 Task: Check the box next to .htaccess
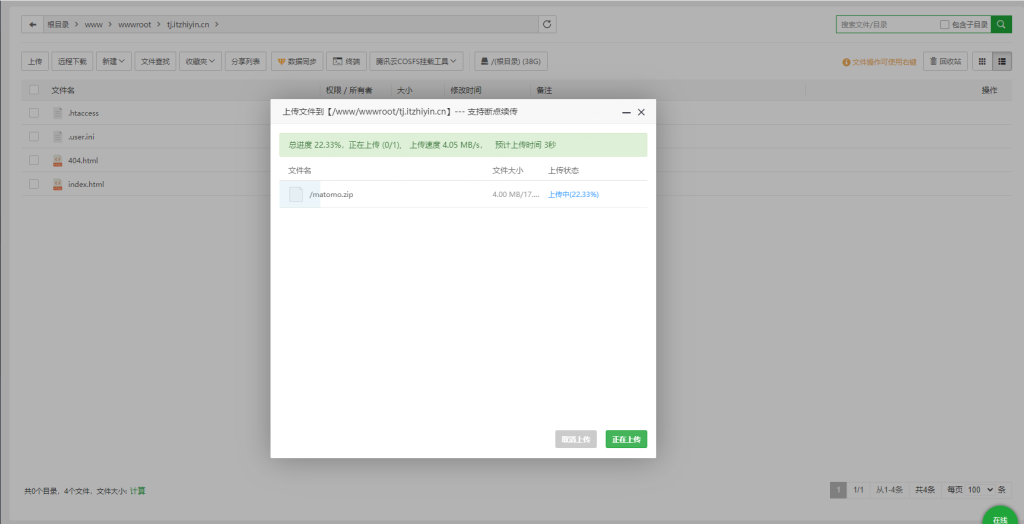[x=34, y=113]
